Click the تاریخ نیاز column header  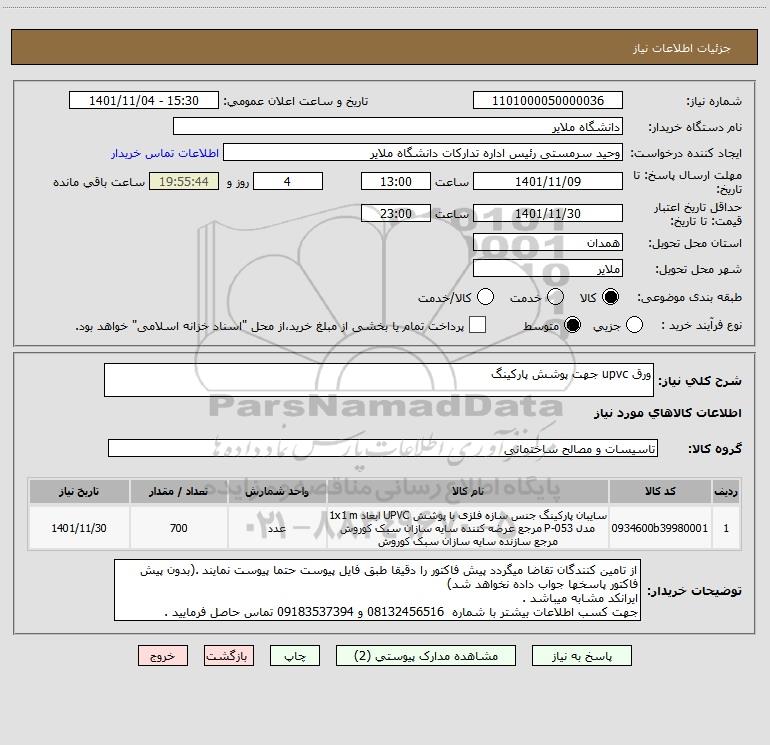79,491
